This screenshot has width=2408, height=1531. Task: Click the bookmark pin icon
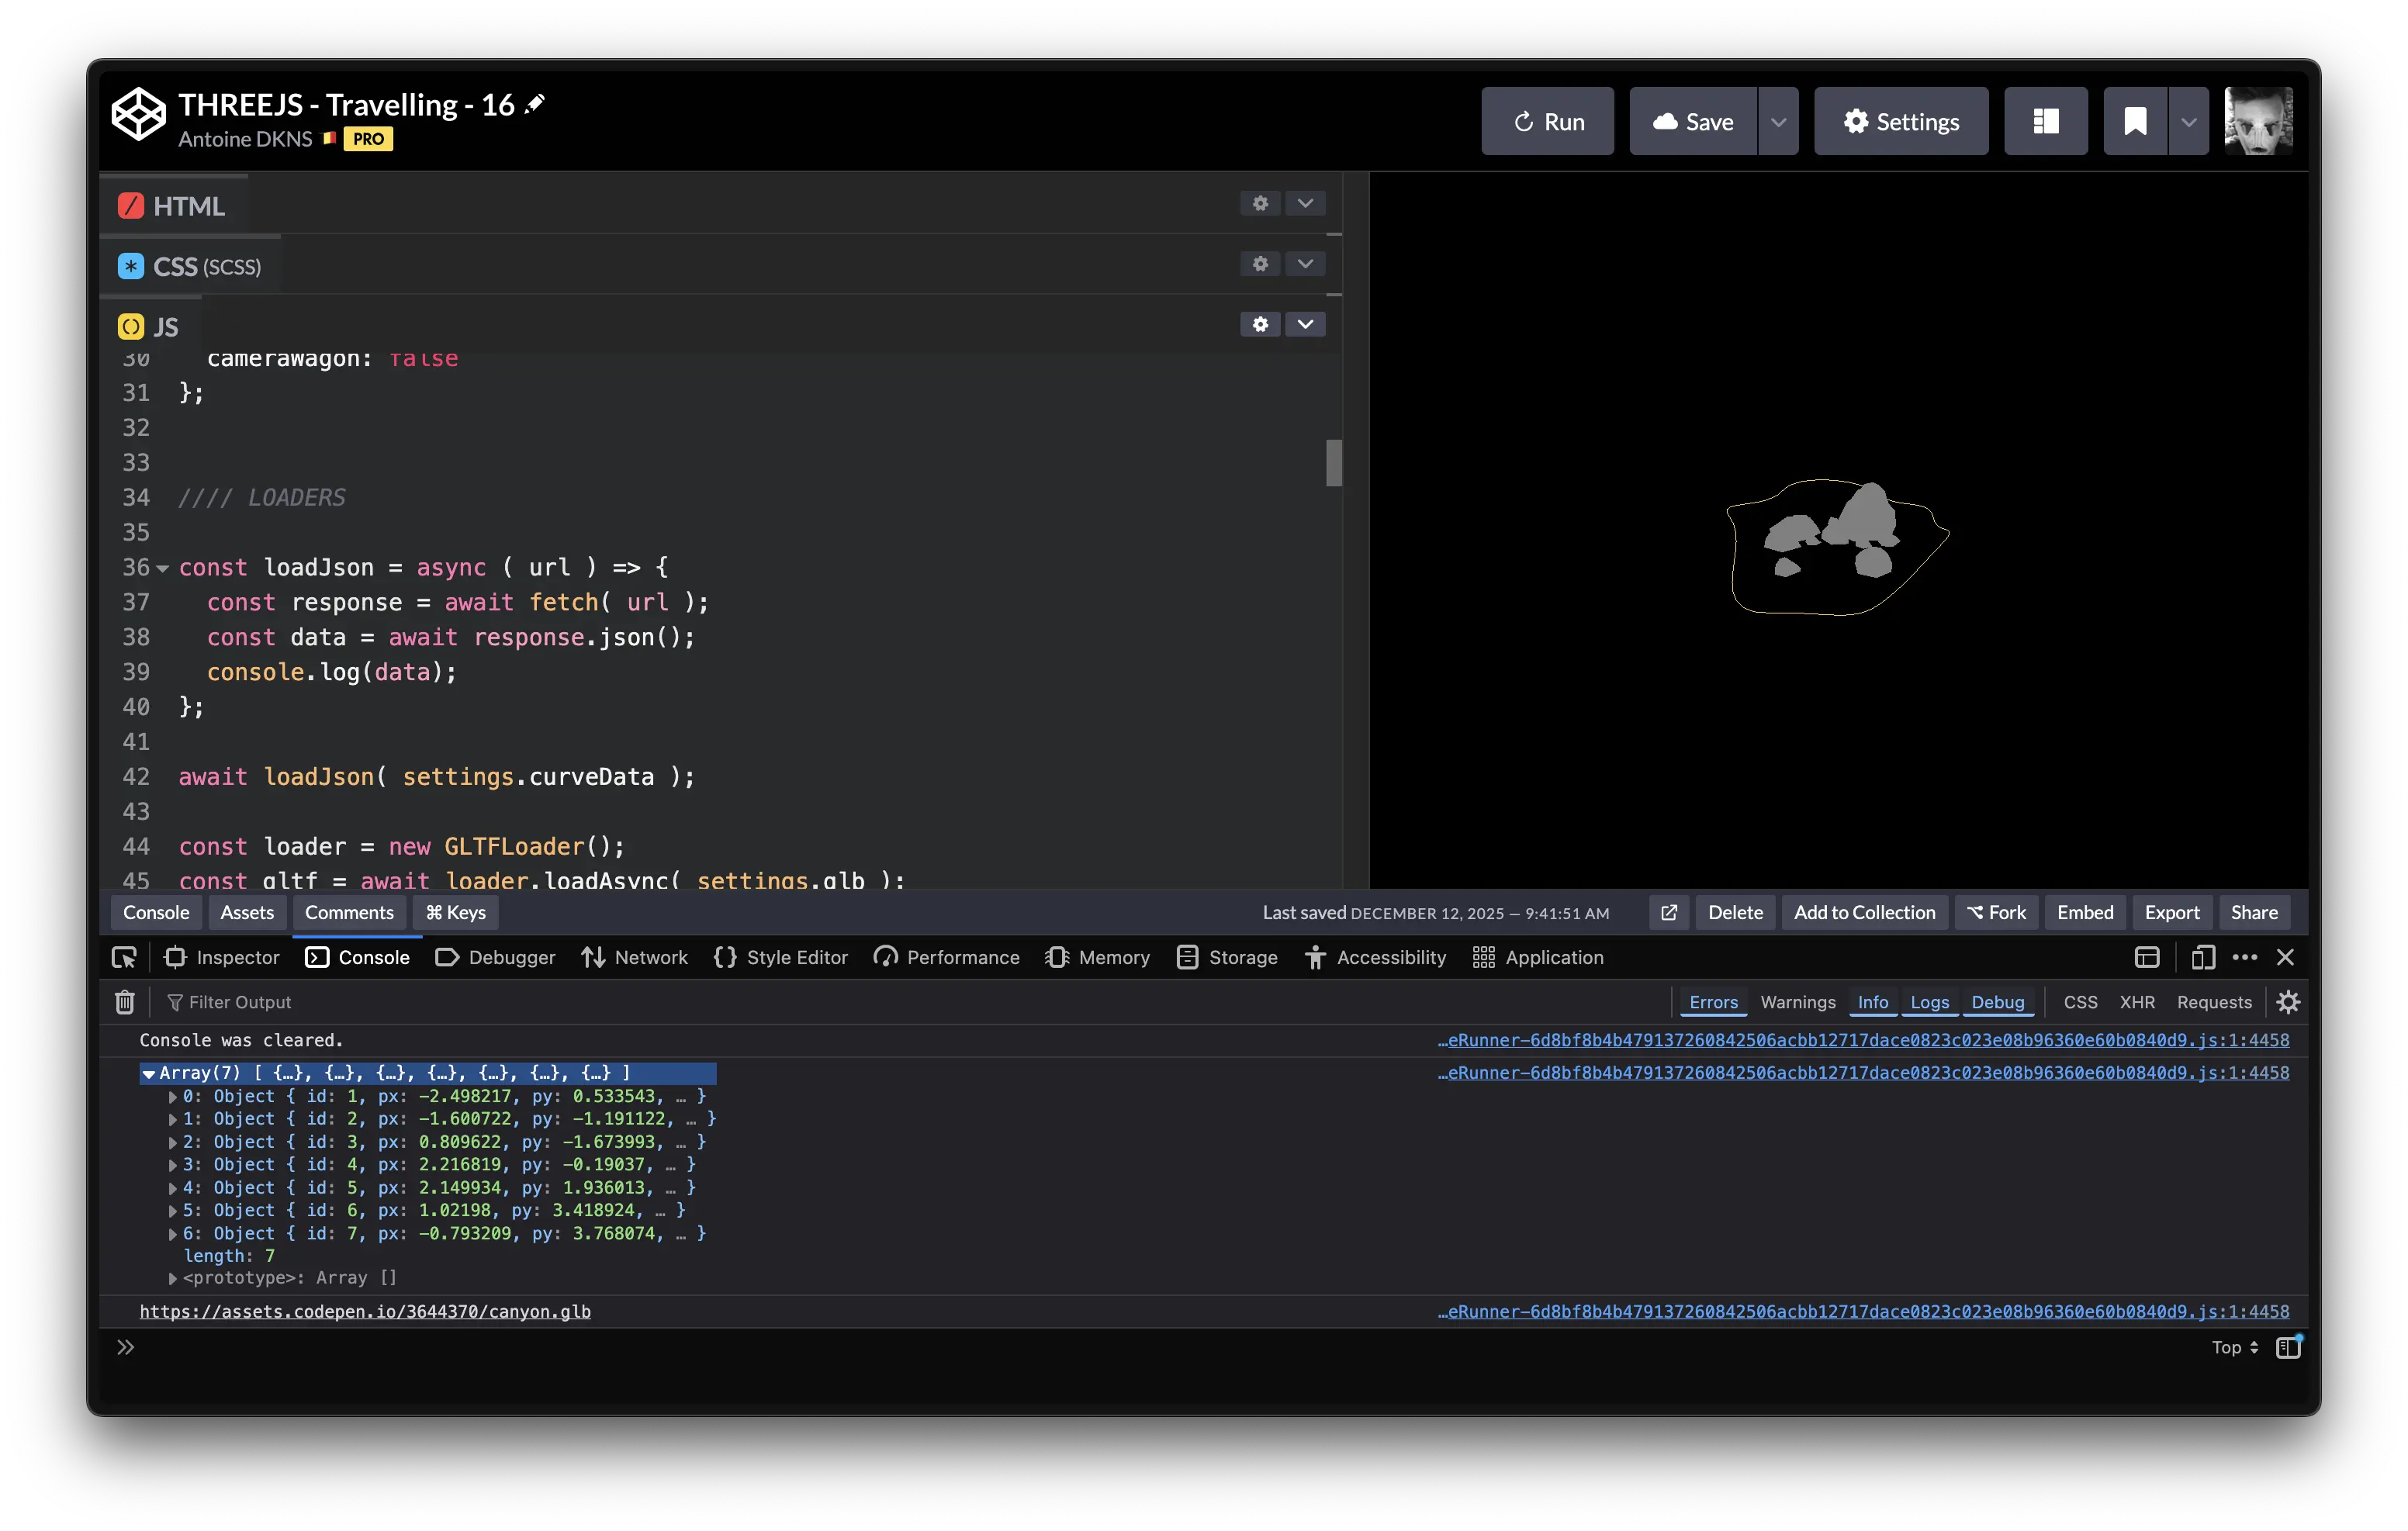2134,122
